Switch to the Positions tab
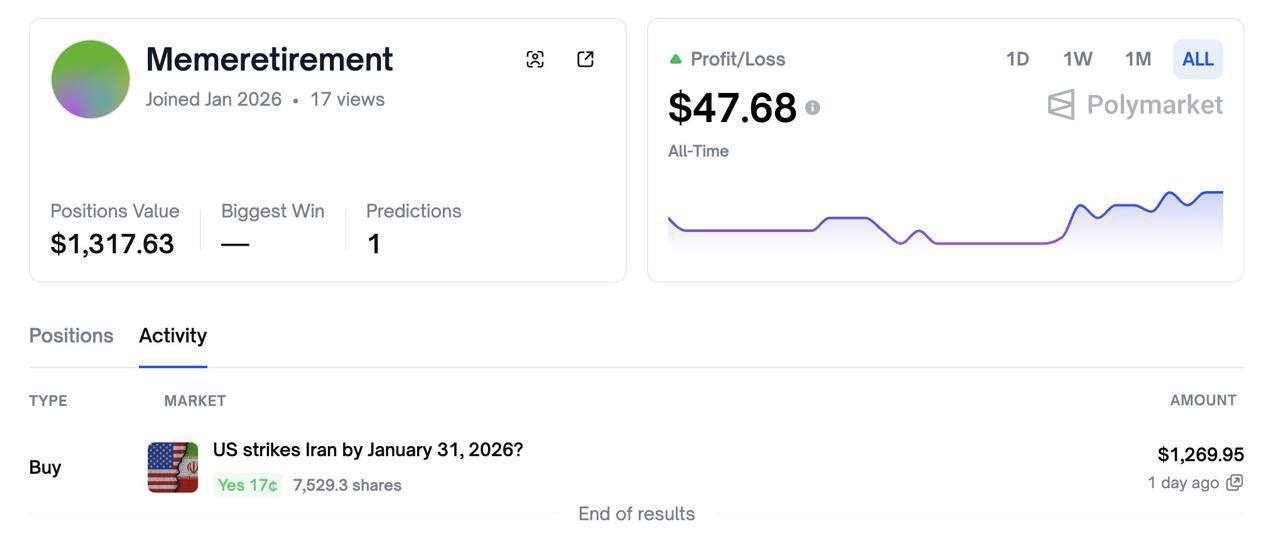Image resolution: width=1280 pixels, height=538 pixels. click(71, 336)
